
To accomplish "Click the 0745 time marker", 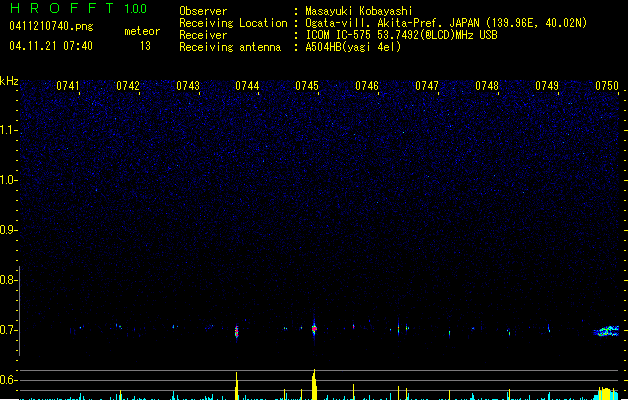I will (307, 86).
